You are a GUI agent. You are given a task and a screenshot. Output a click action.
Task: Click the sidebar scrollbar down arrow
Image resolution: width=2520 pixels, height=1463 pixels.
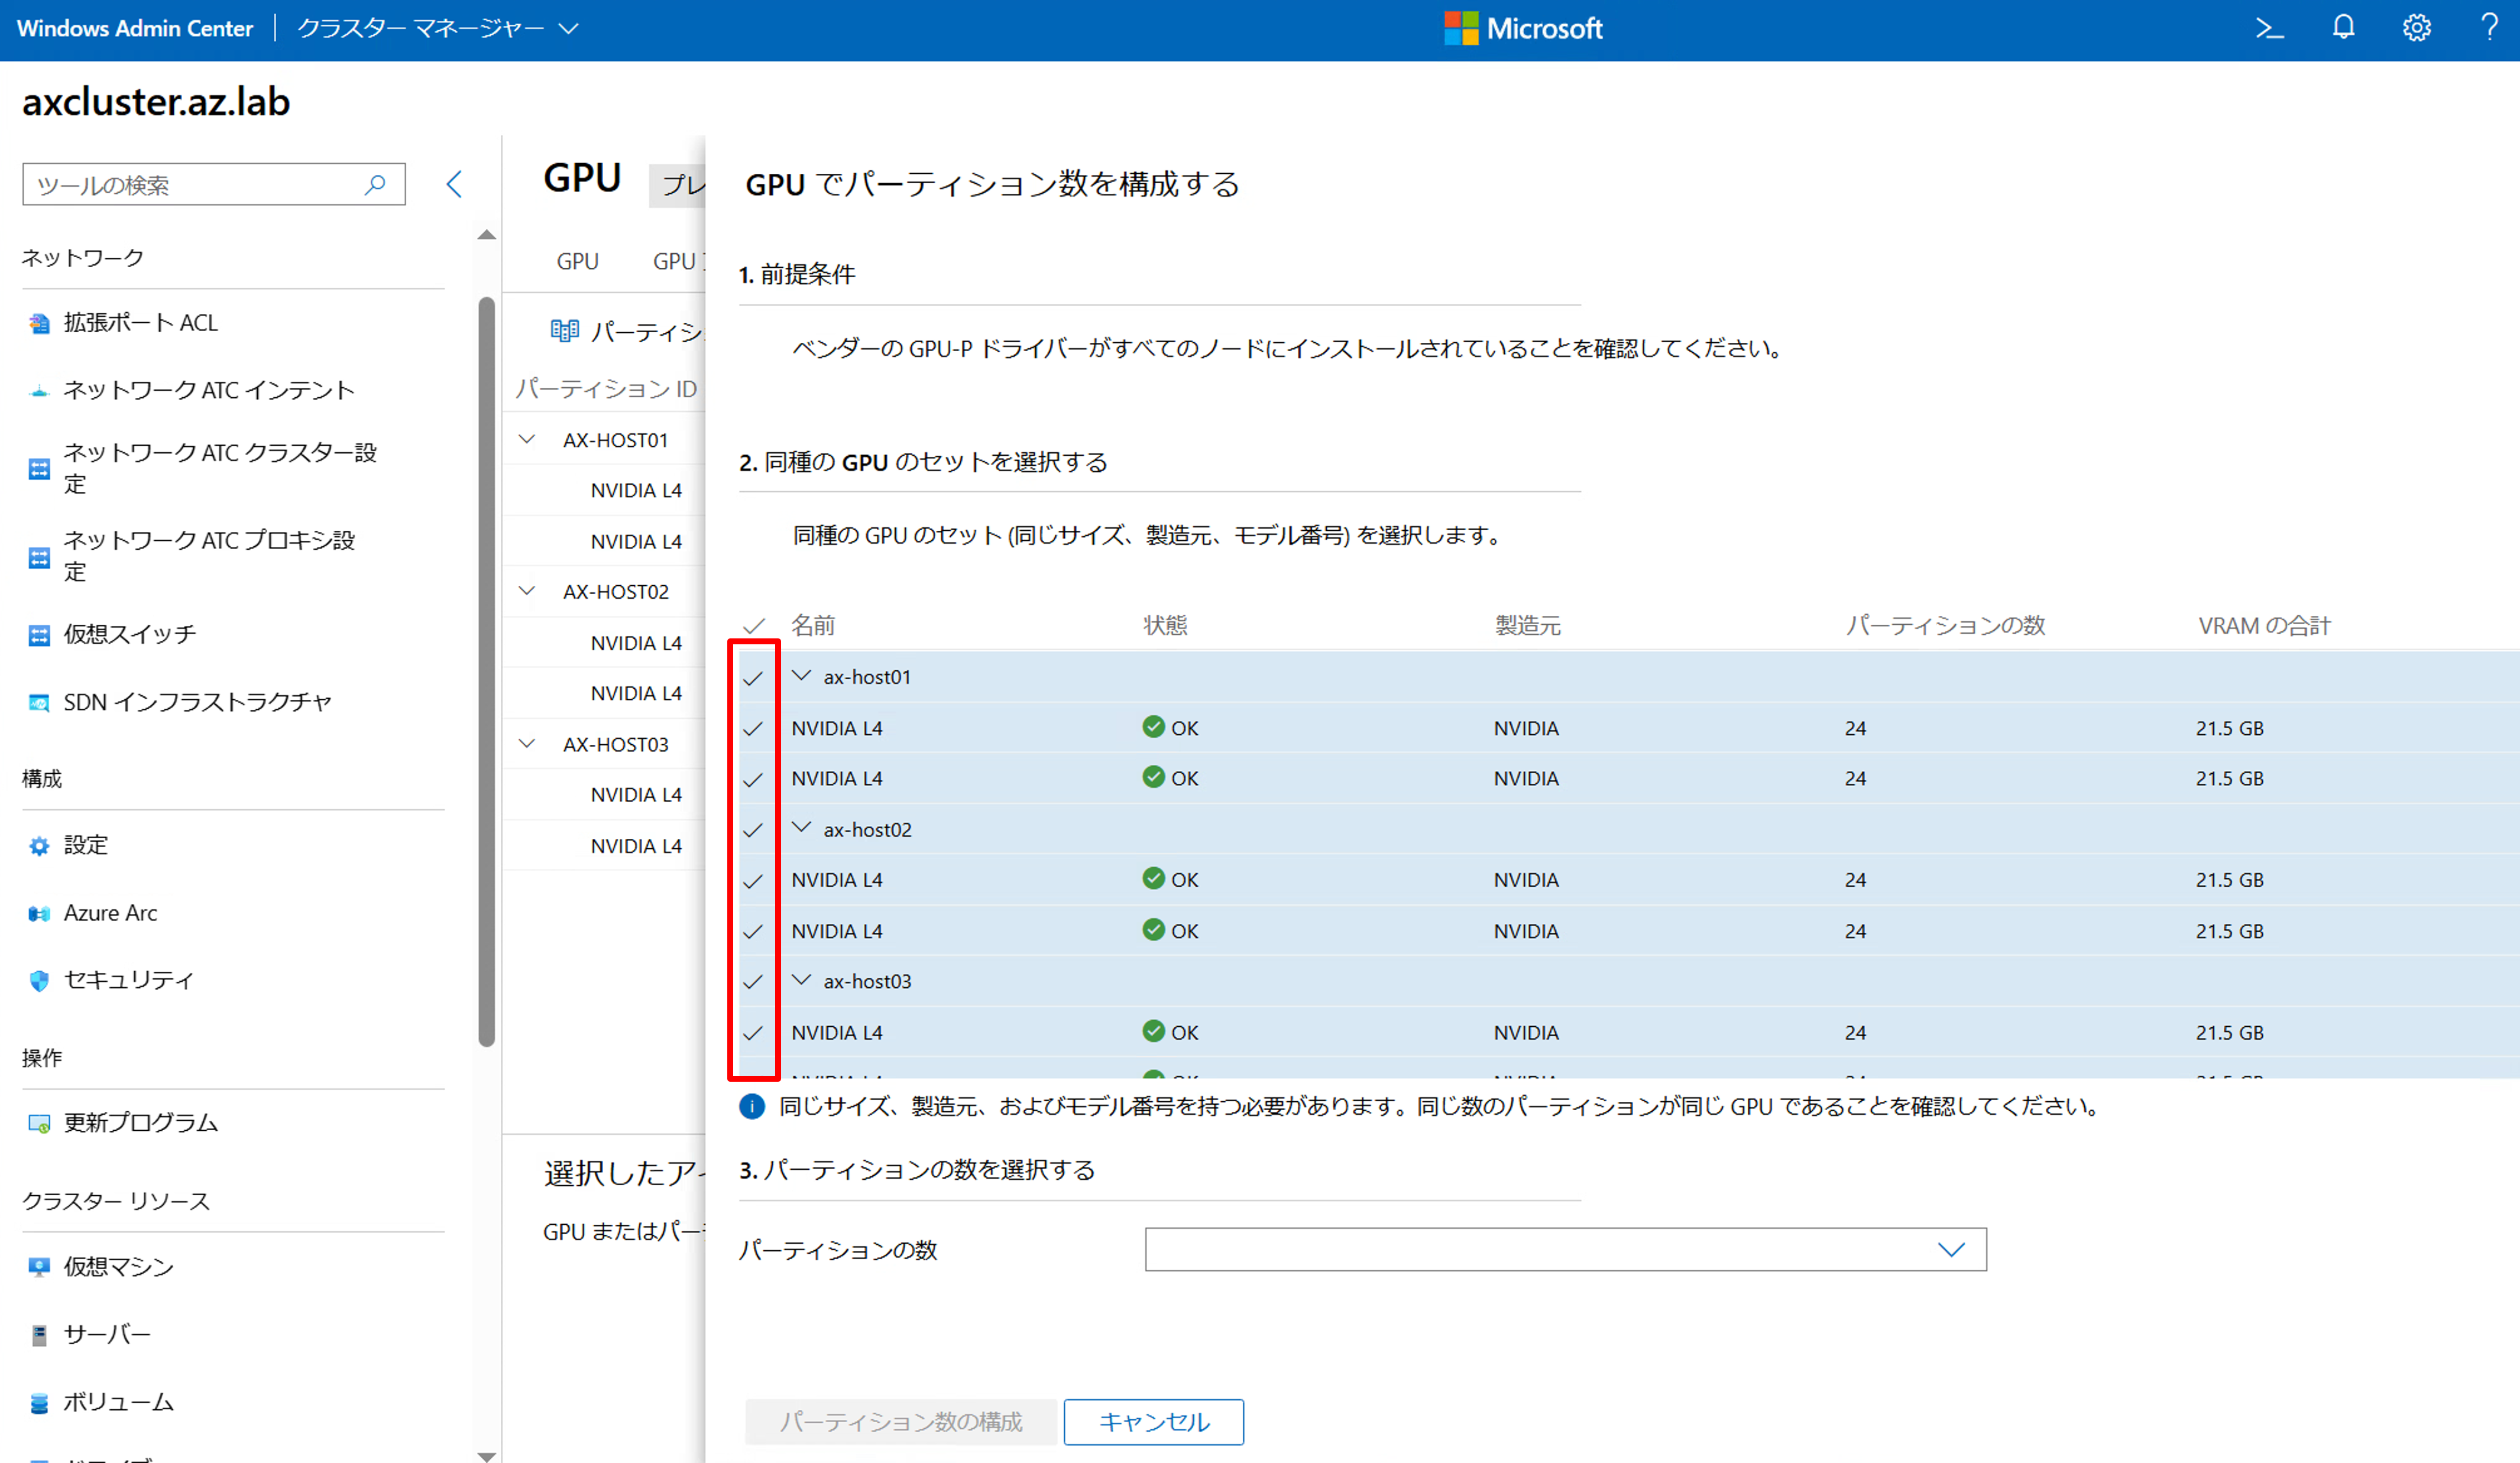487,1457
